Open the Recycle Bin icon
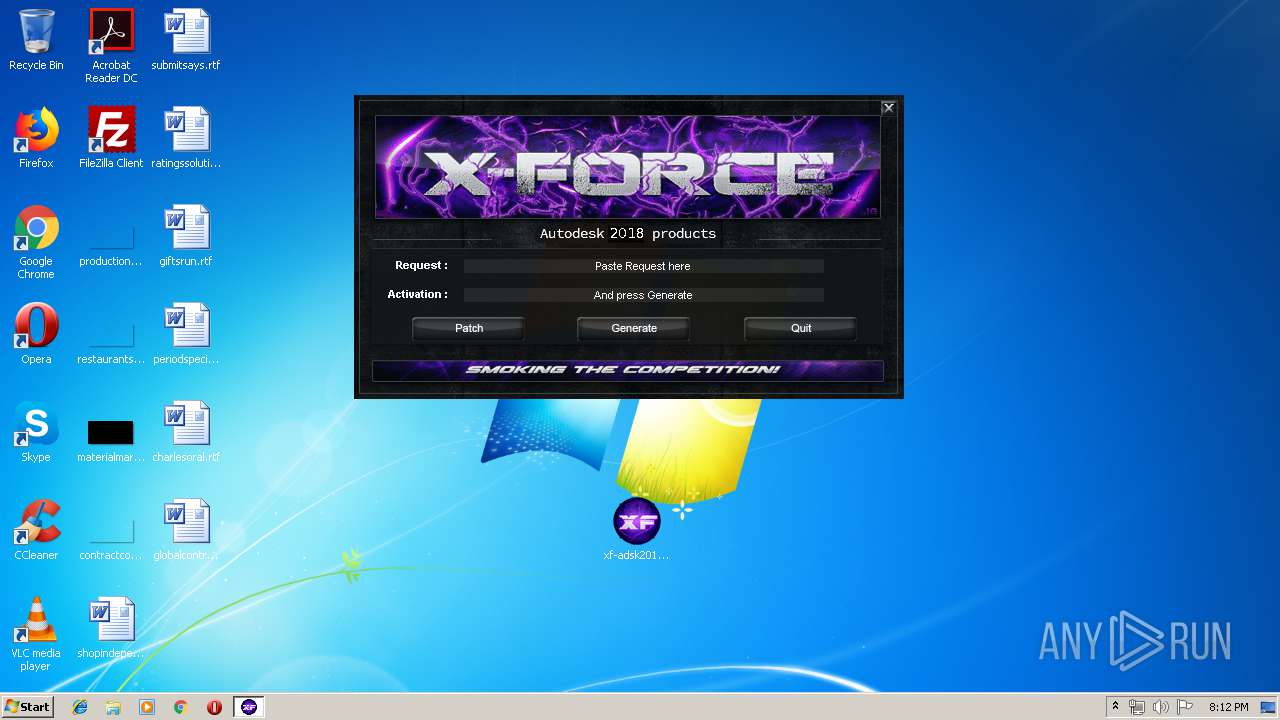Image resolution: width=1280 pixels, height=720 pixels. tap(36, 40)
